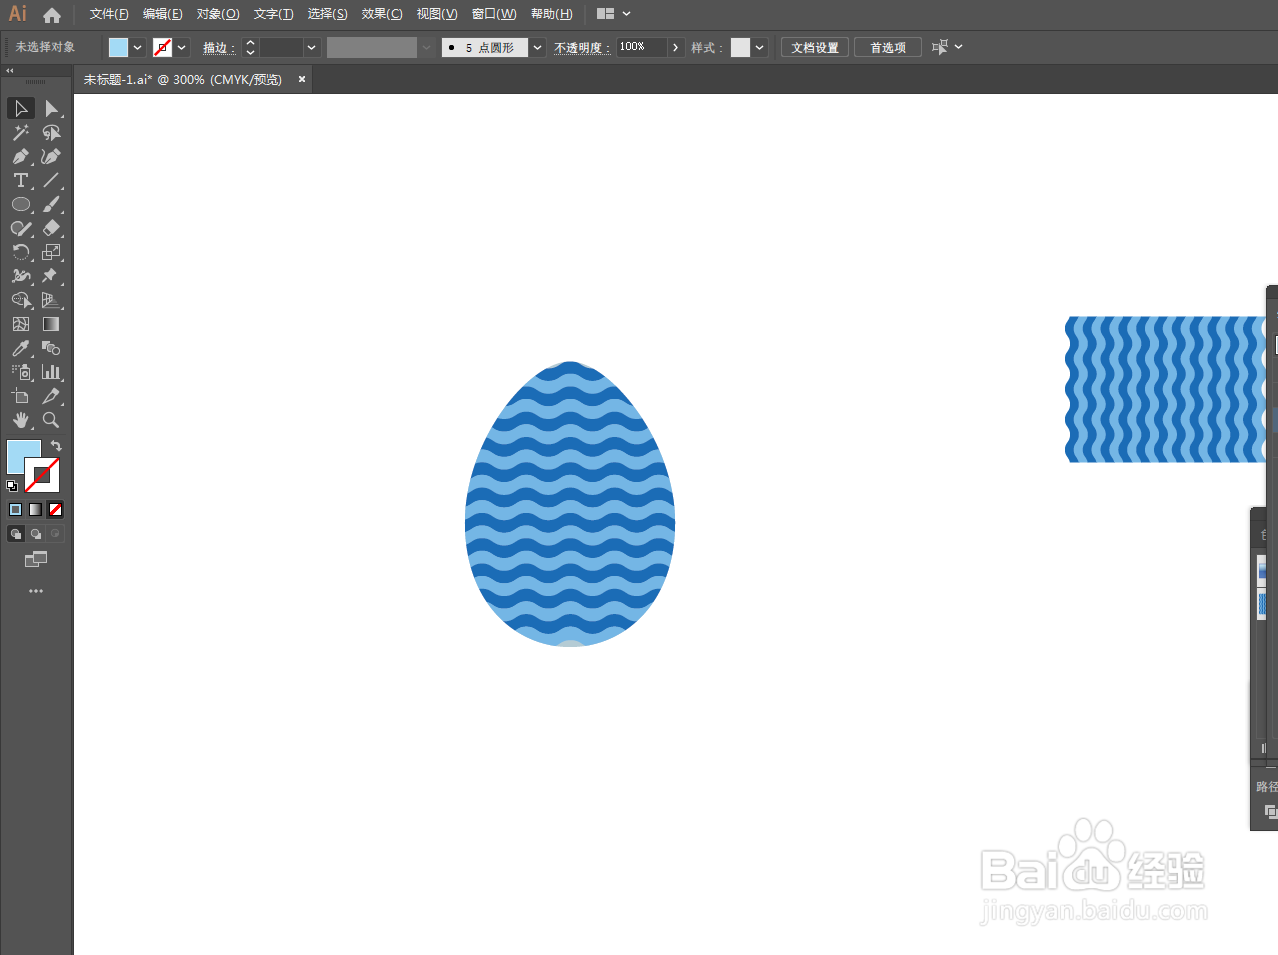Select the Lasso tool

point(51,132)
